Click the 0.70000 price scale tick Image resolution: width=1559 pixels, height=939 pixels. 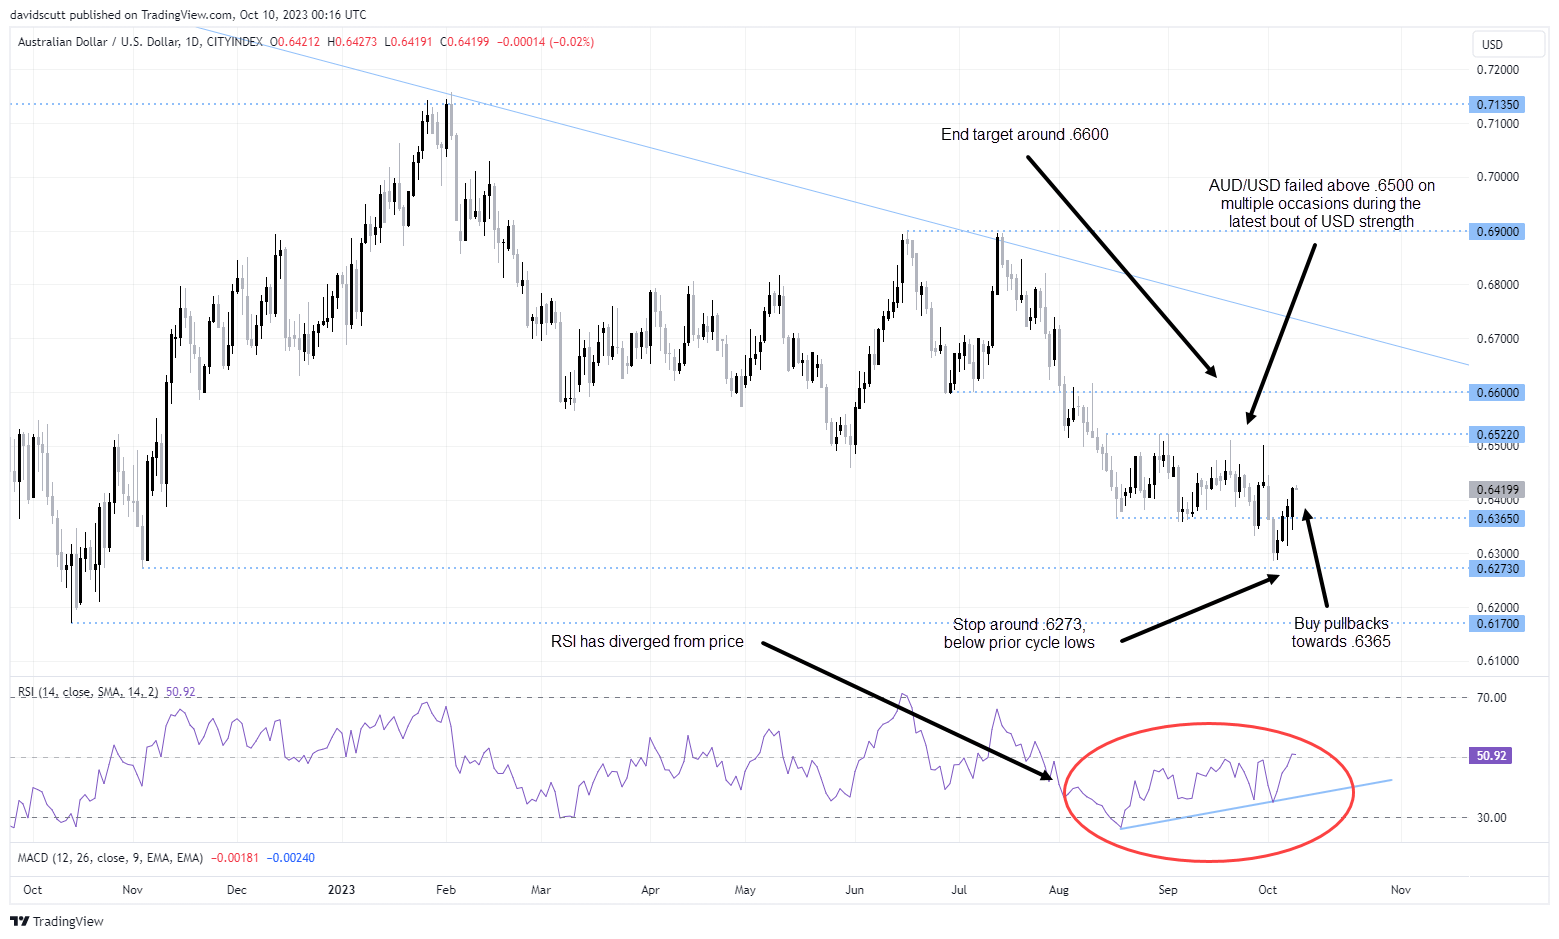tap(1497, 177)
